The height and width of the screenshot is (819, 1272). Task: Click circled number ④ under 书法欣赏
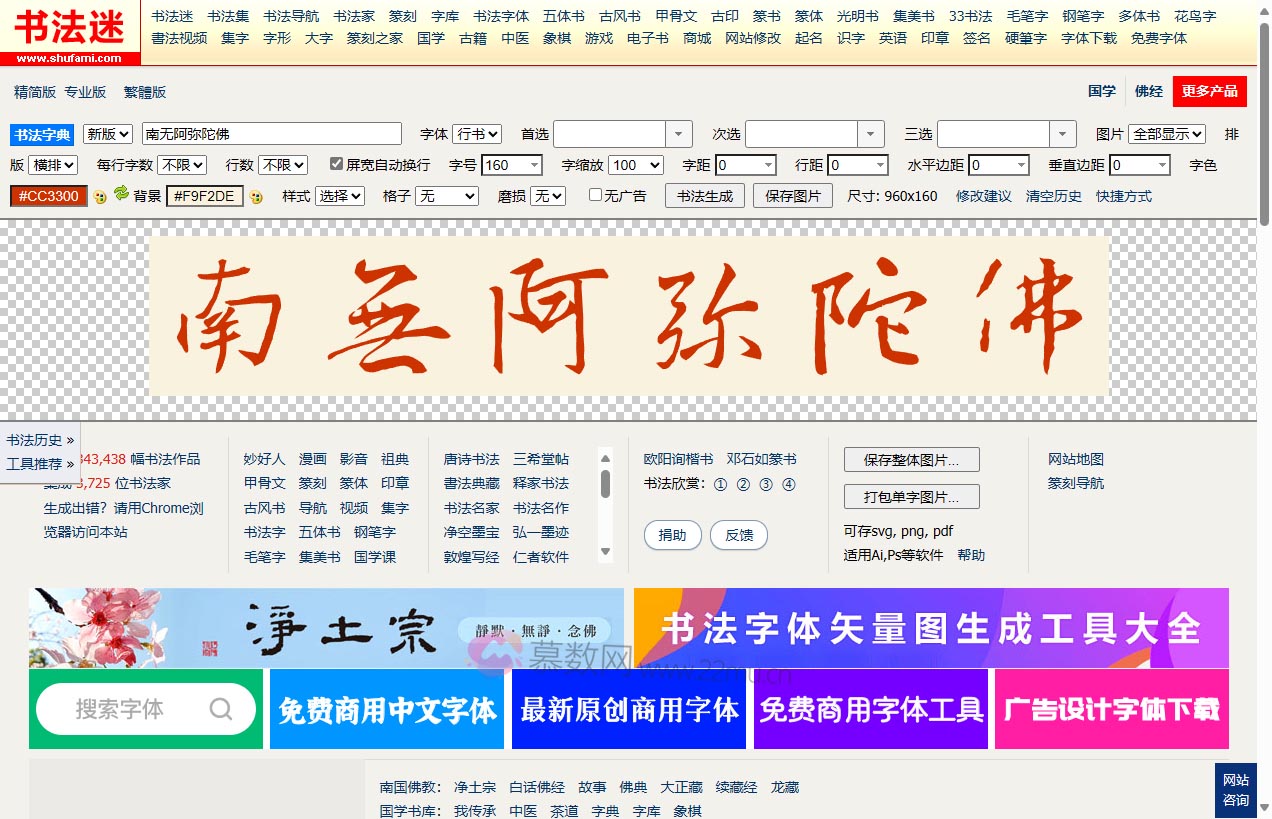click(x=789, y=484)
